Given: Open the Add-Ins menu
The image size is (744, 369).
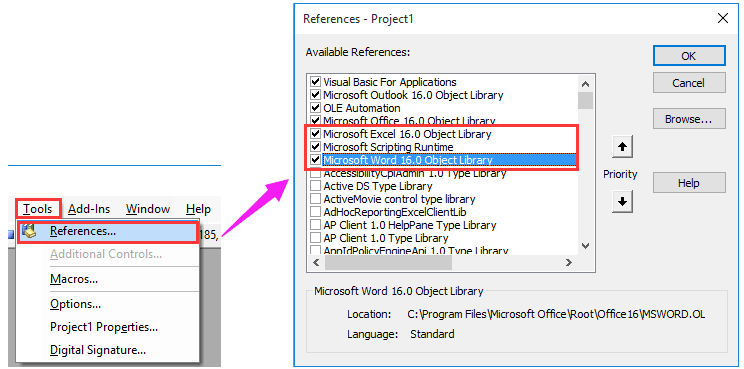Looking at the screenshot, I should [89, 209].
